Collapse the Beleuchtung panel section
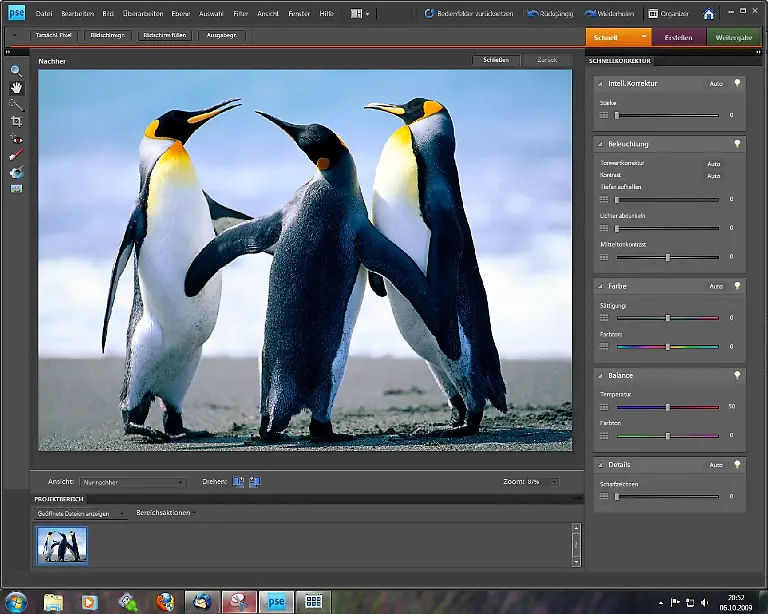 (600, 144)
